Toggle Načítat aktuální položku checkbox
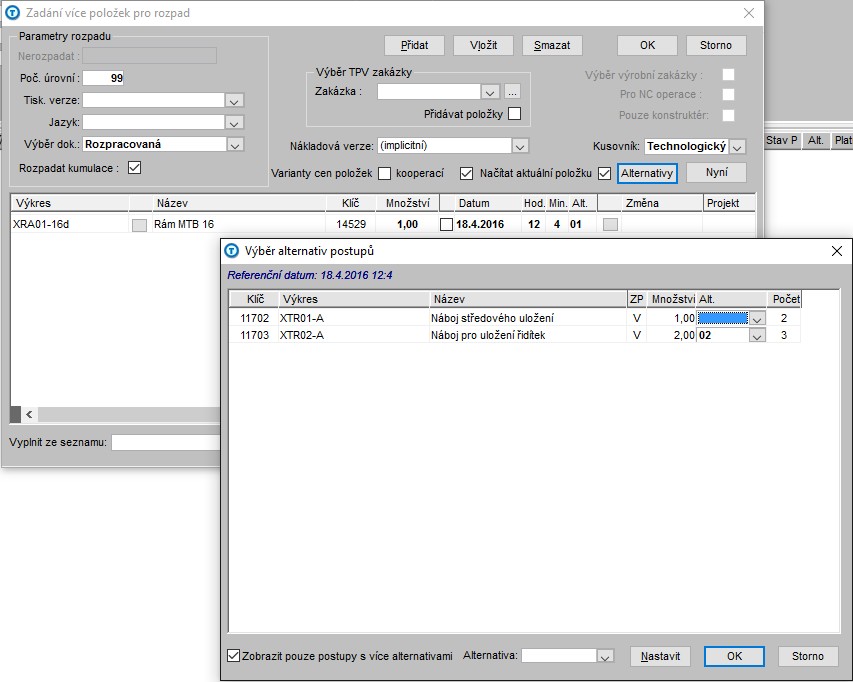 coord(604,173)
